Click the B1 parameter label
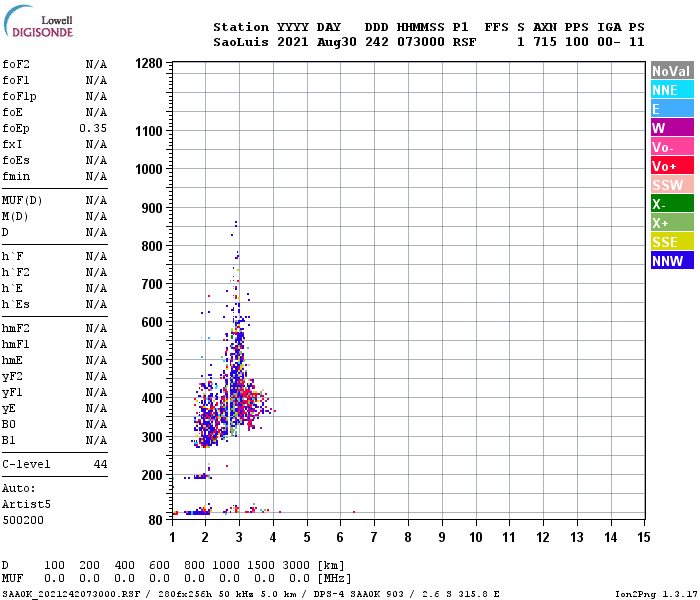The width and height of the screenshot is (700, 600). pos(8,441)
